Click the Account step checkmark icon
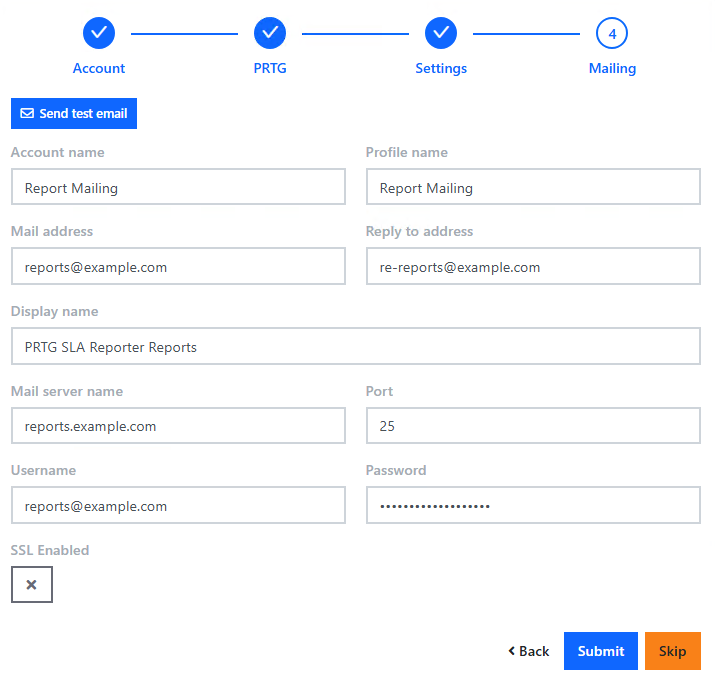Viewport: 715px width, 678px height. [x=99, y=33]
